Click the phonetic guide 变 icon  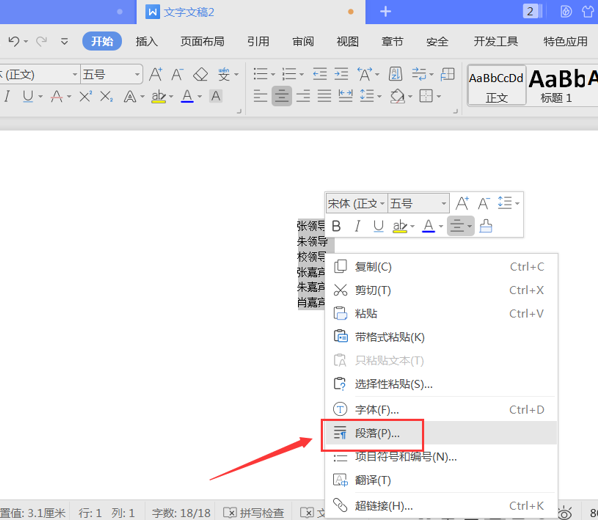224,74
